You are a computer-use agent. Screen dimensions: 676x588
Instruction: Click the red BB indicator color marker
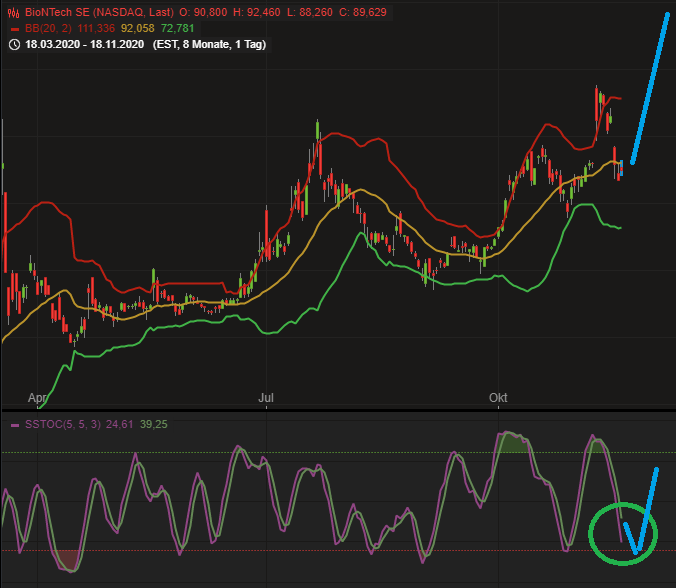tap(15, 29)
